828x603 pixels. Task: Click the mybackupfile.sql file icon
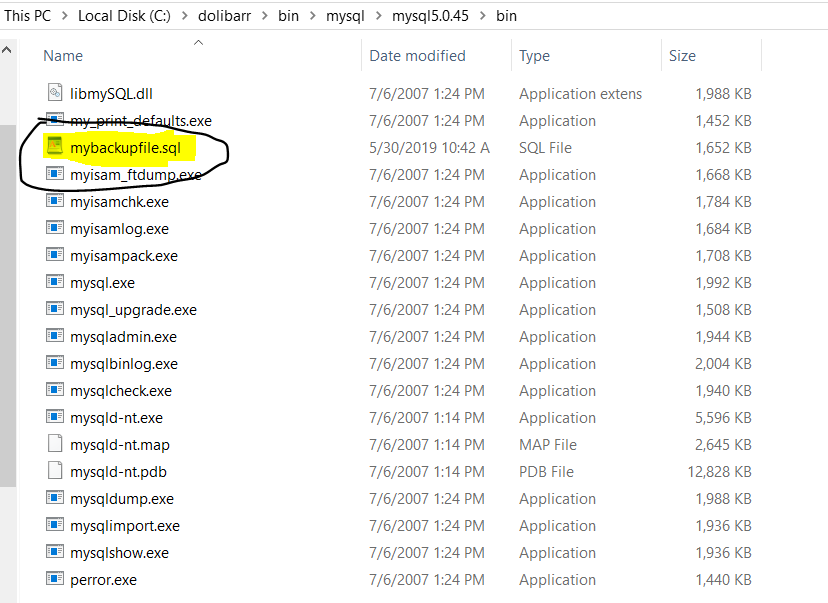[55, 147]
